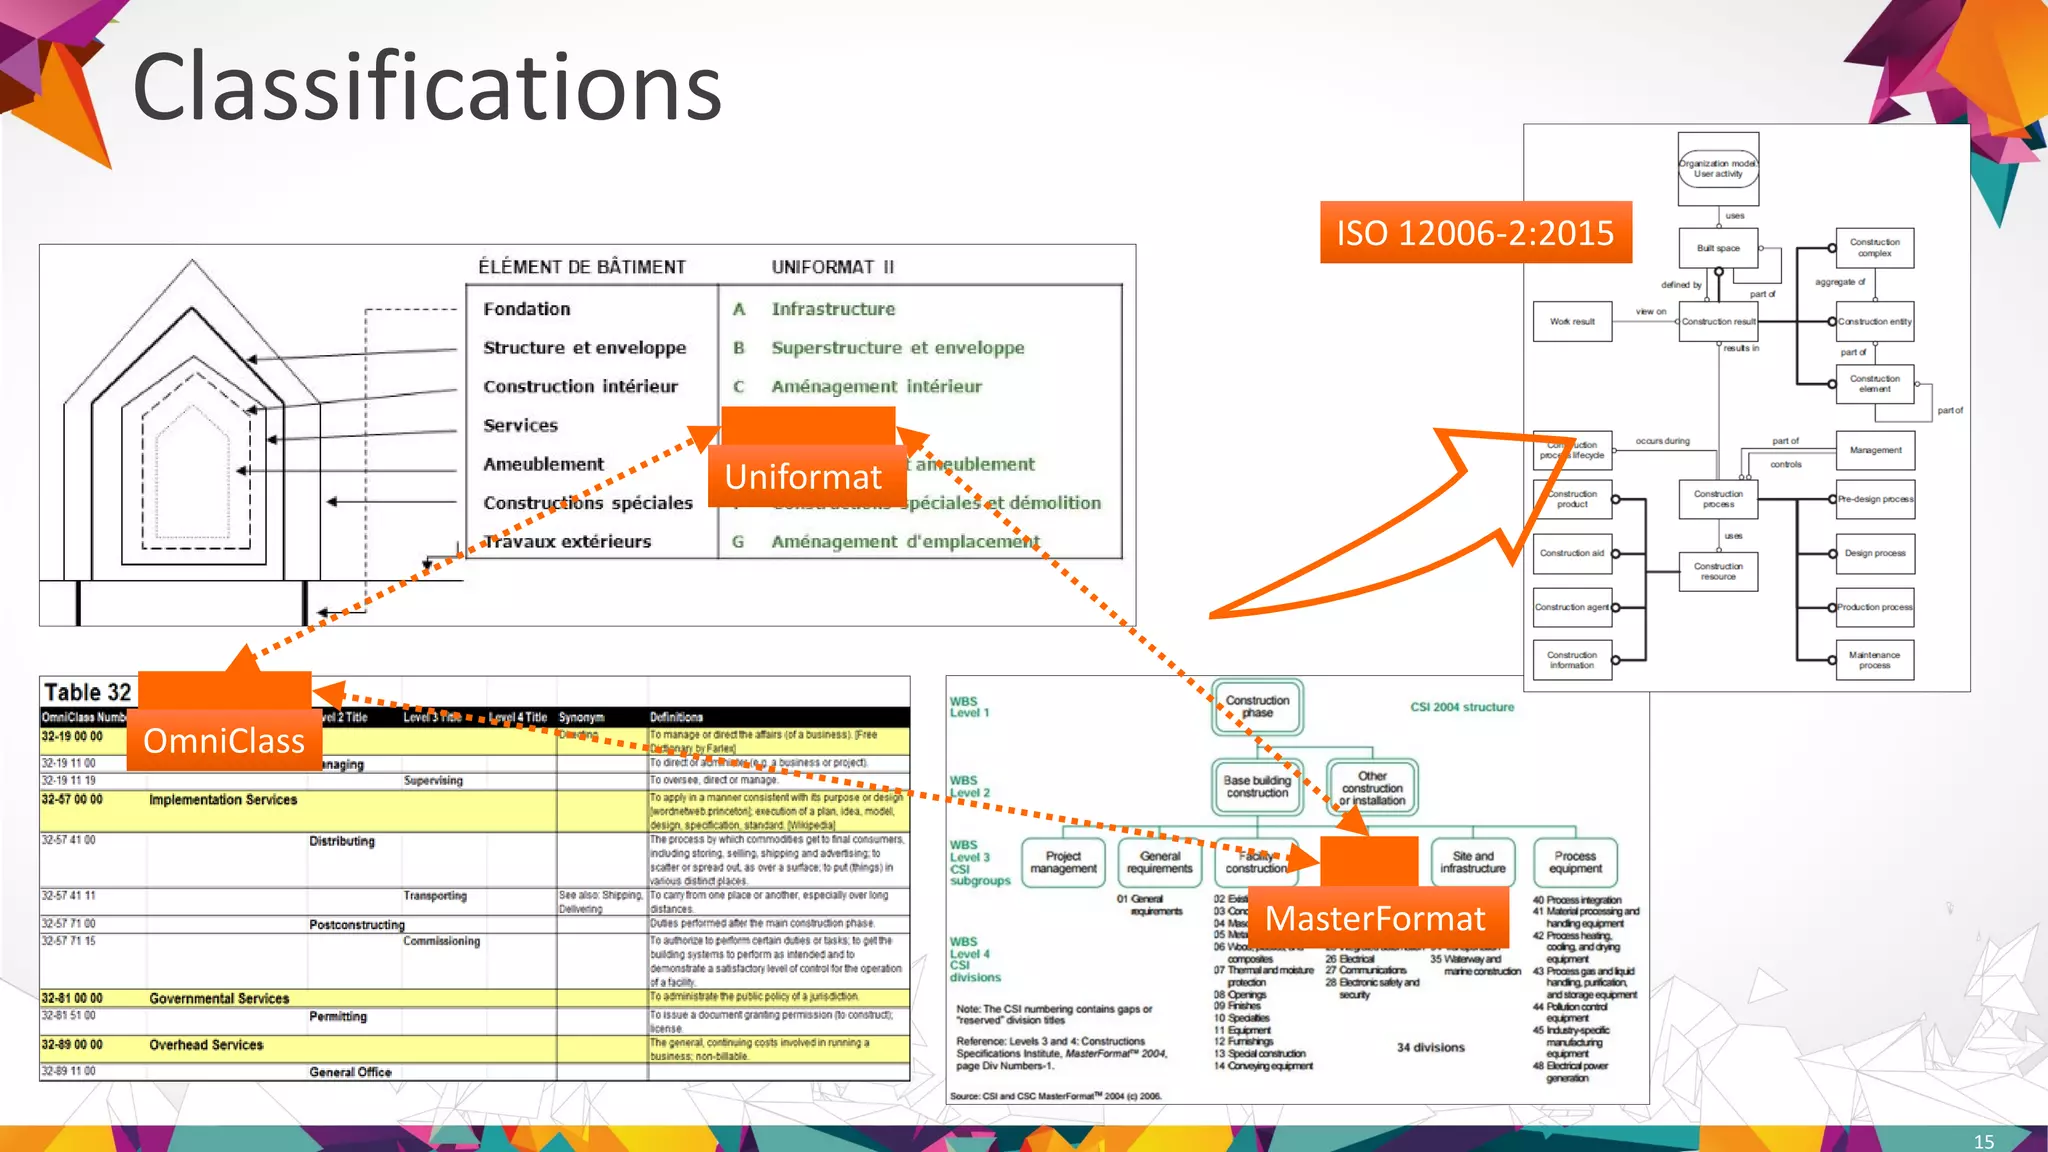
Task: Click slide number 15
Action: (1984, 1141)
